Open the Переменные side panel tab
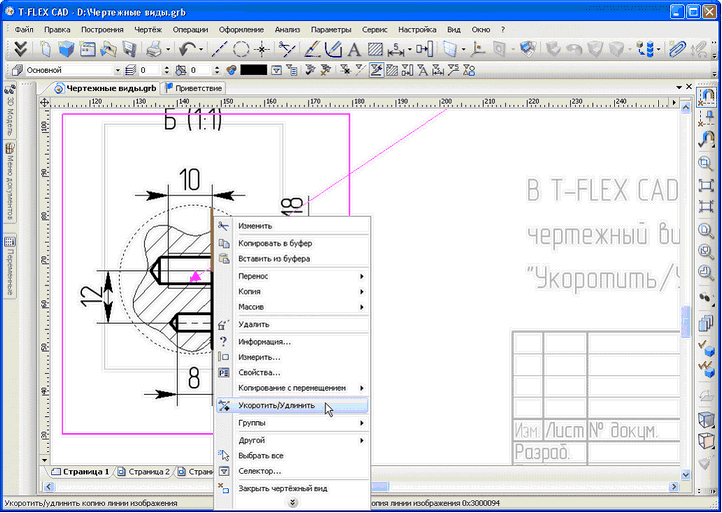The height and width of the screenshot is (513, 722). pyautogui.click(x=9, y=266)
